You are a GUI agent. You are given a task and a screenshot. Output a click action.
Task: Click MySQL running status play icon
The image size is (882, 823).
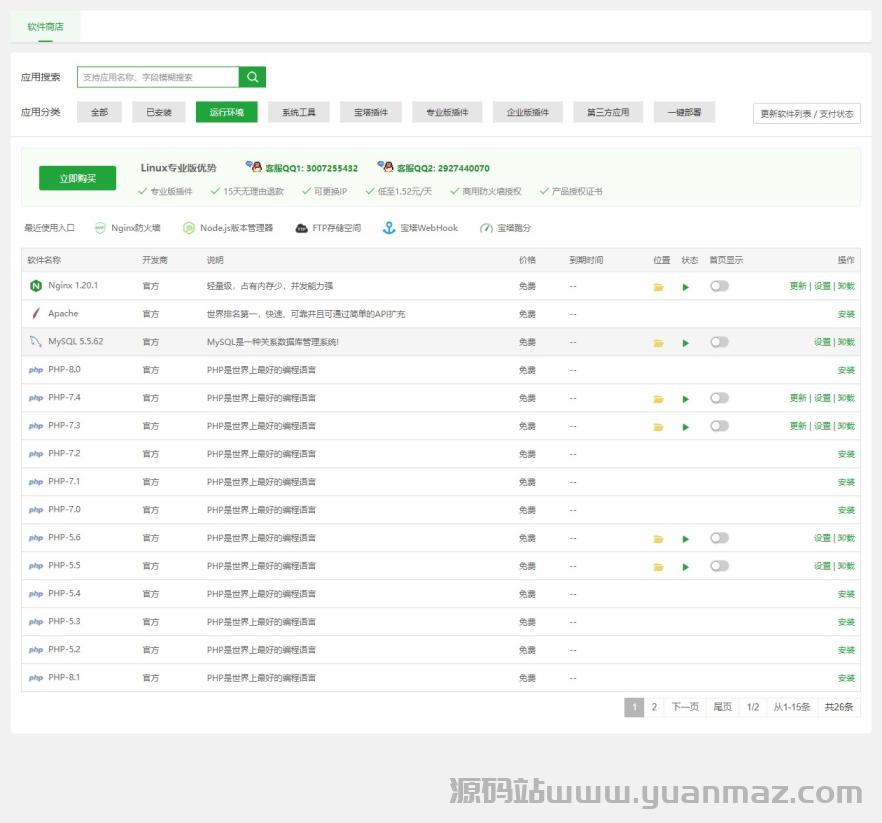(685, 343)
